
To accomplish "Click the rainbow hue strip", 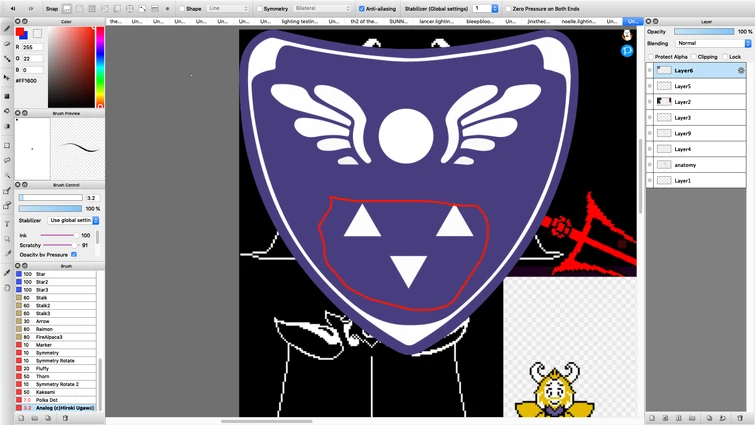I will click(x=100, y=67).
